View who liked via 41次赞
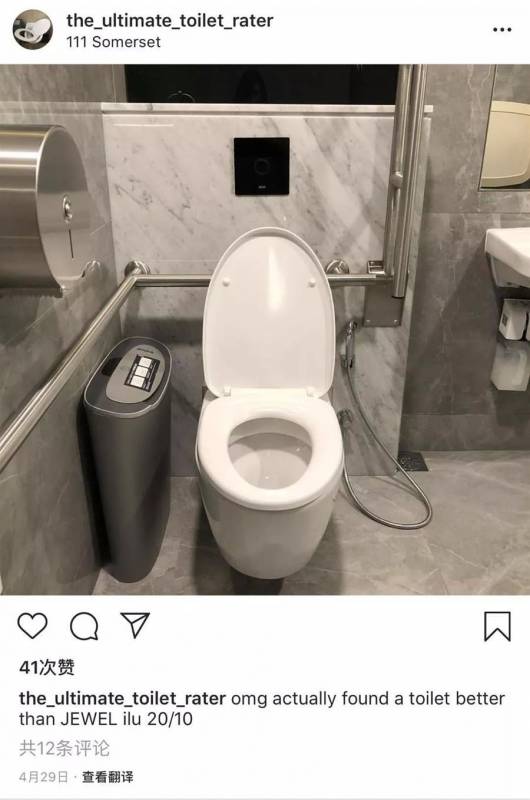The height and width of the screenshot is (800, 530). [47, 667]
